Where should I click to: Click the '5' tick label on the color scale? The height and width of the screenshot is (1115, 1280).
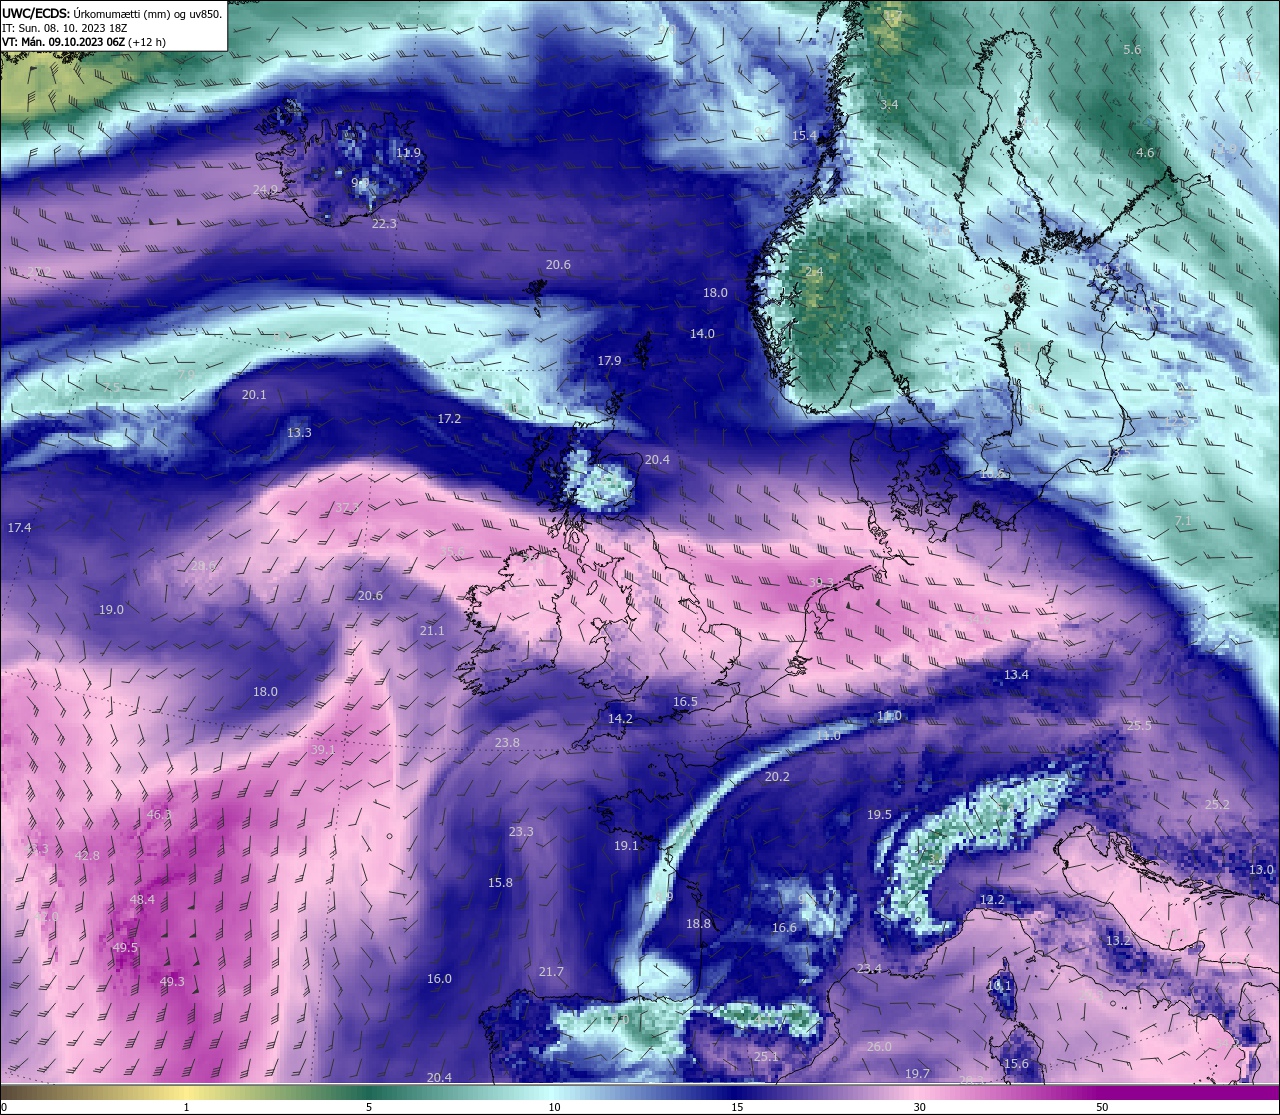click(369, 1107)
